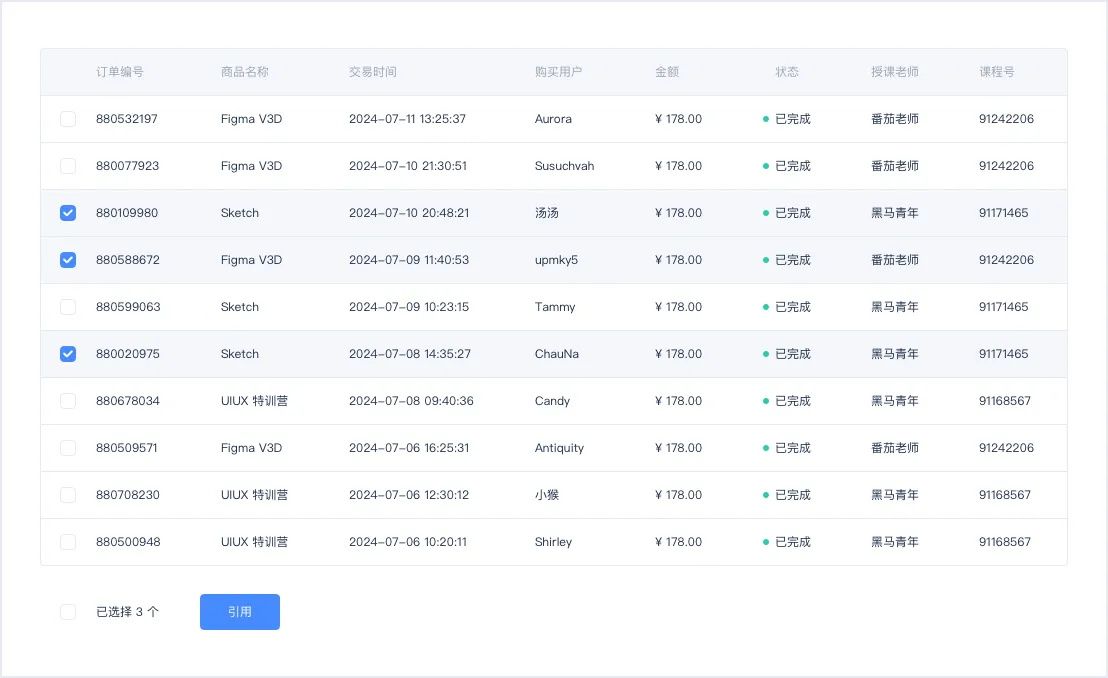Click order number 880588672
The width and height of the screenshot is (1108, 678).
(x=127, y=260)
